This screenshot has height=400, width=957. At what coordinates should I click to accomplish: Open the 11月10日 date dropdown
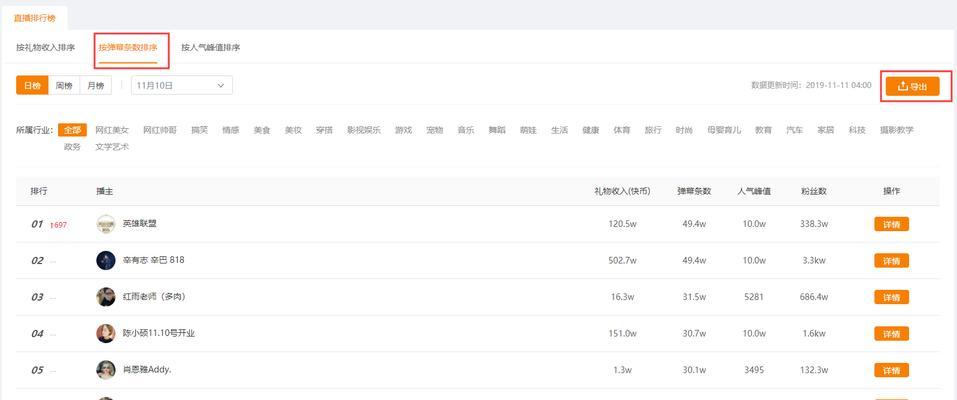(x=182, y=85)
